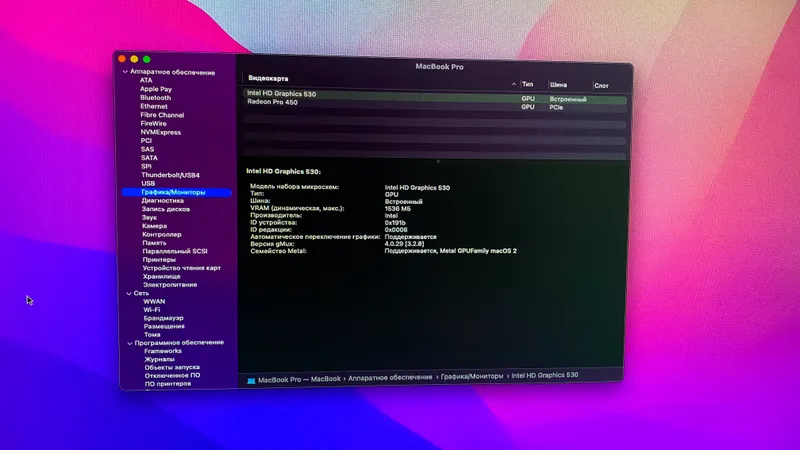Screen dimensions: 800x450
Task: Open Диагностика in the sidebar
Action: [x=162, y=201]
